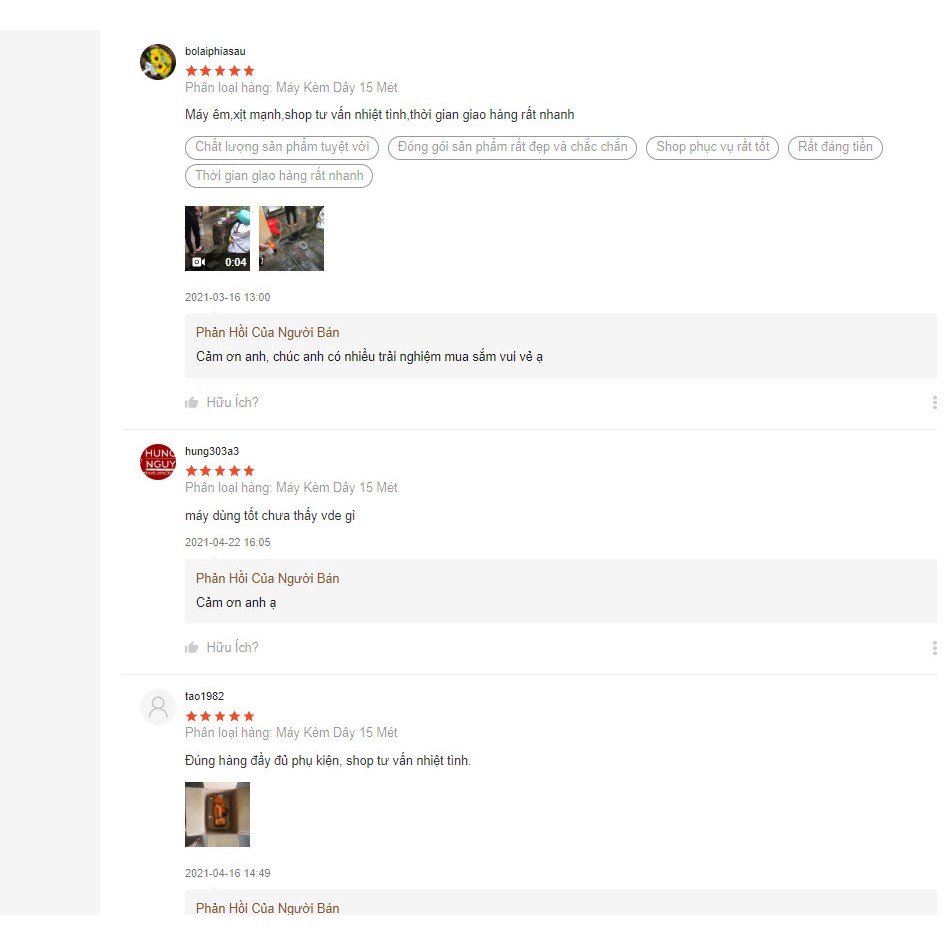This screenshot has width=946, height=946.
Task: Click thumbs-up icon under bolaiphiasau's review
Action: pyautogui.click(x=192, y=403)
